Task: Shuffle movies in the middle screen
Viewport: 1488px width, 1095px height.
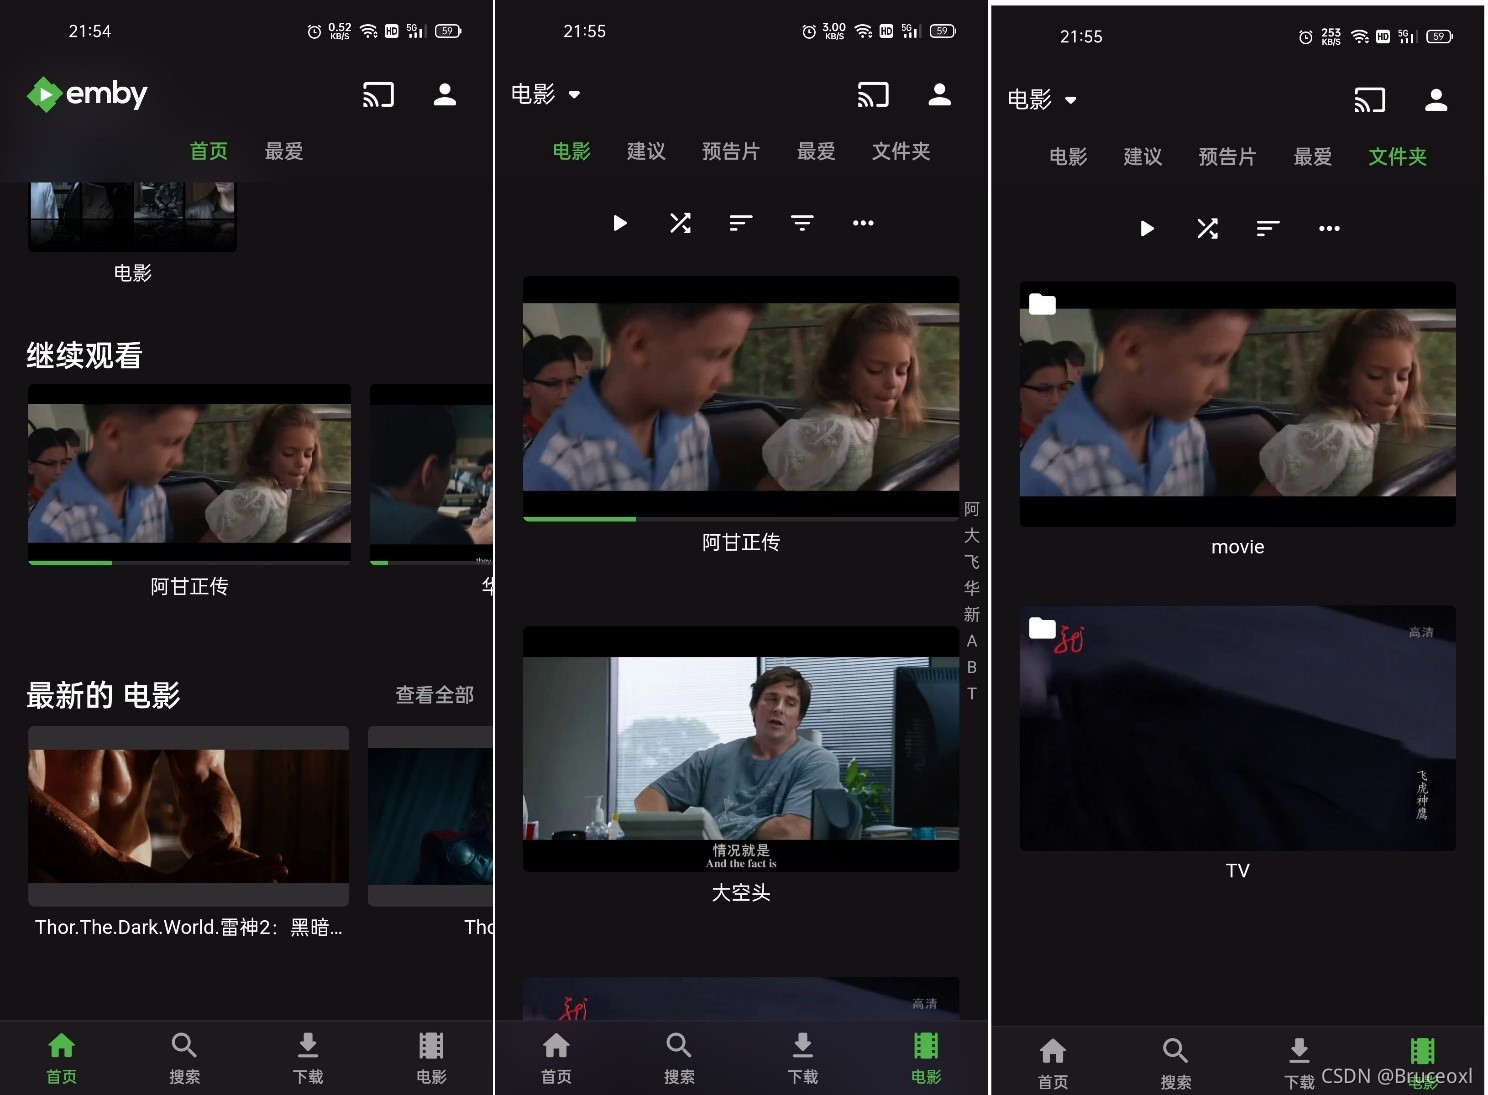Action: tap(681, 223)
